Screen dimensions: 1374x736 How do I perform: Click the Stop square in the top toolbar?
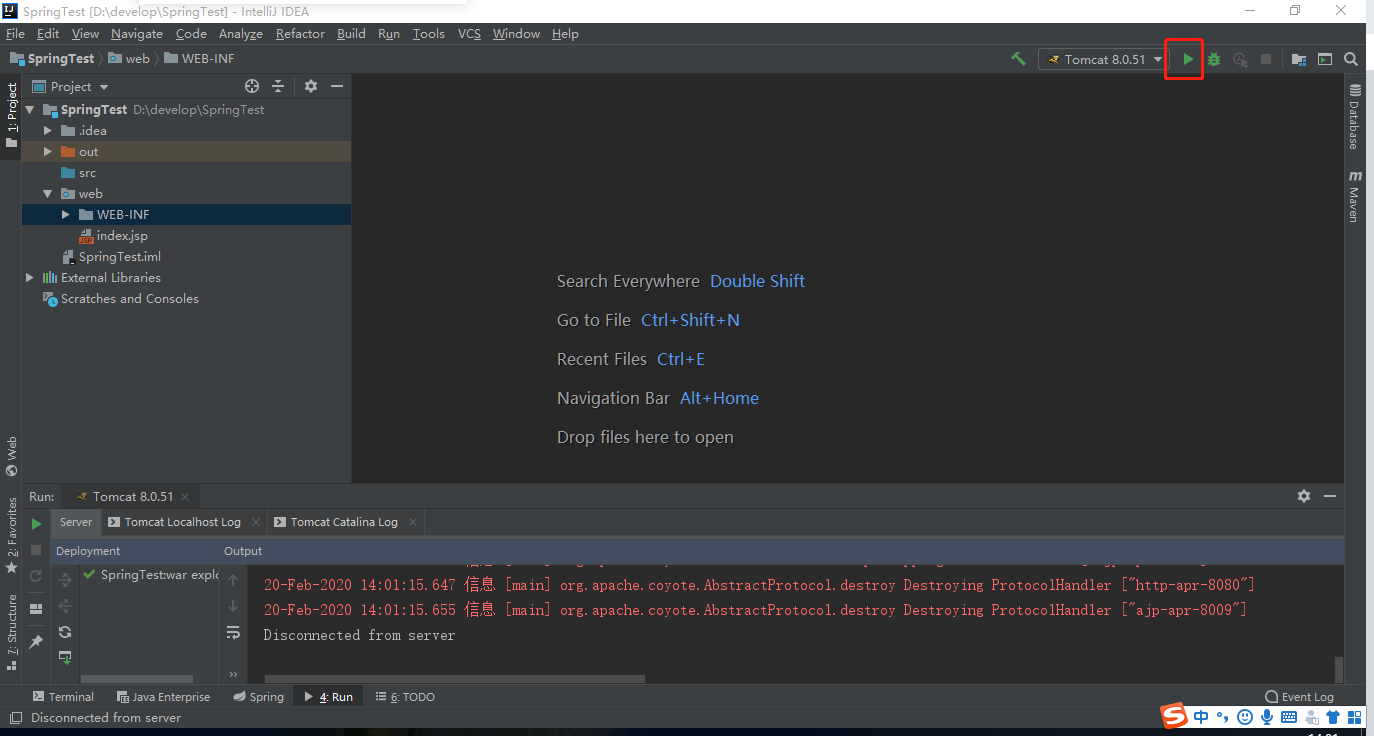pyautogui.click(x=1266, y=59)
